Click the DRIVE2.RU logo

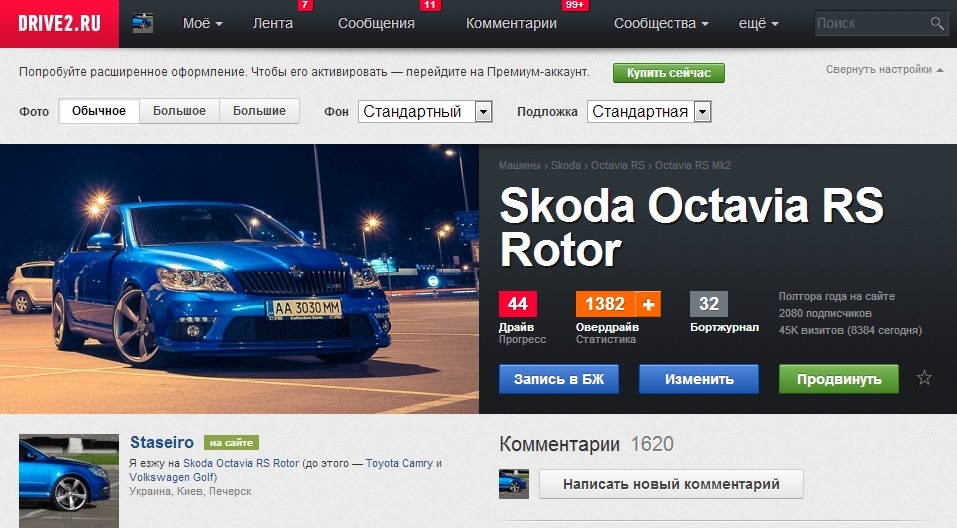click(59, 23)
